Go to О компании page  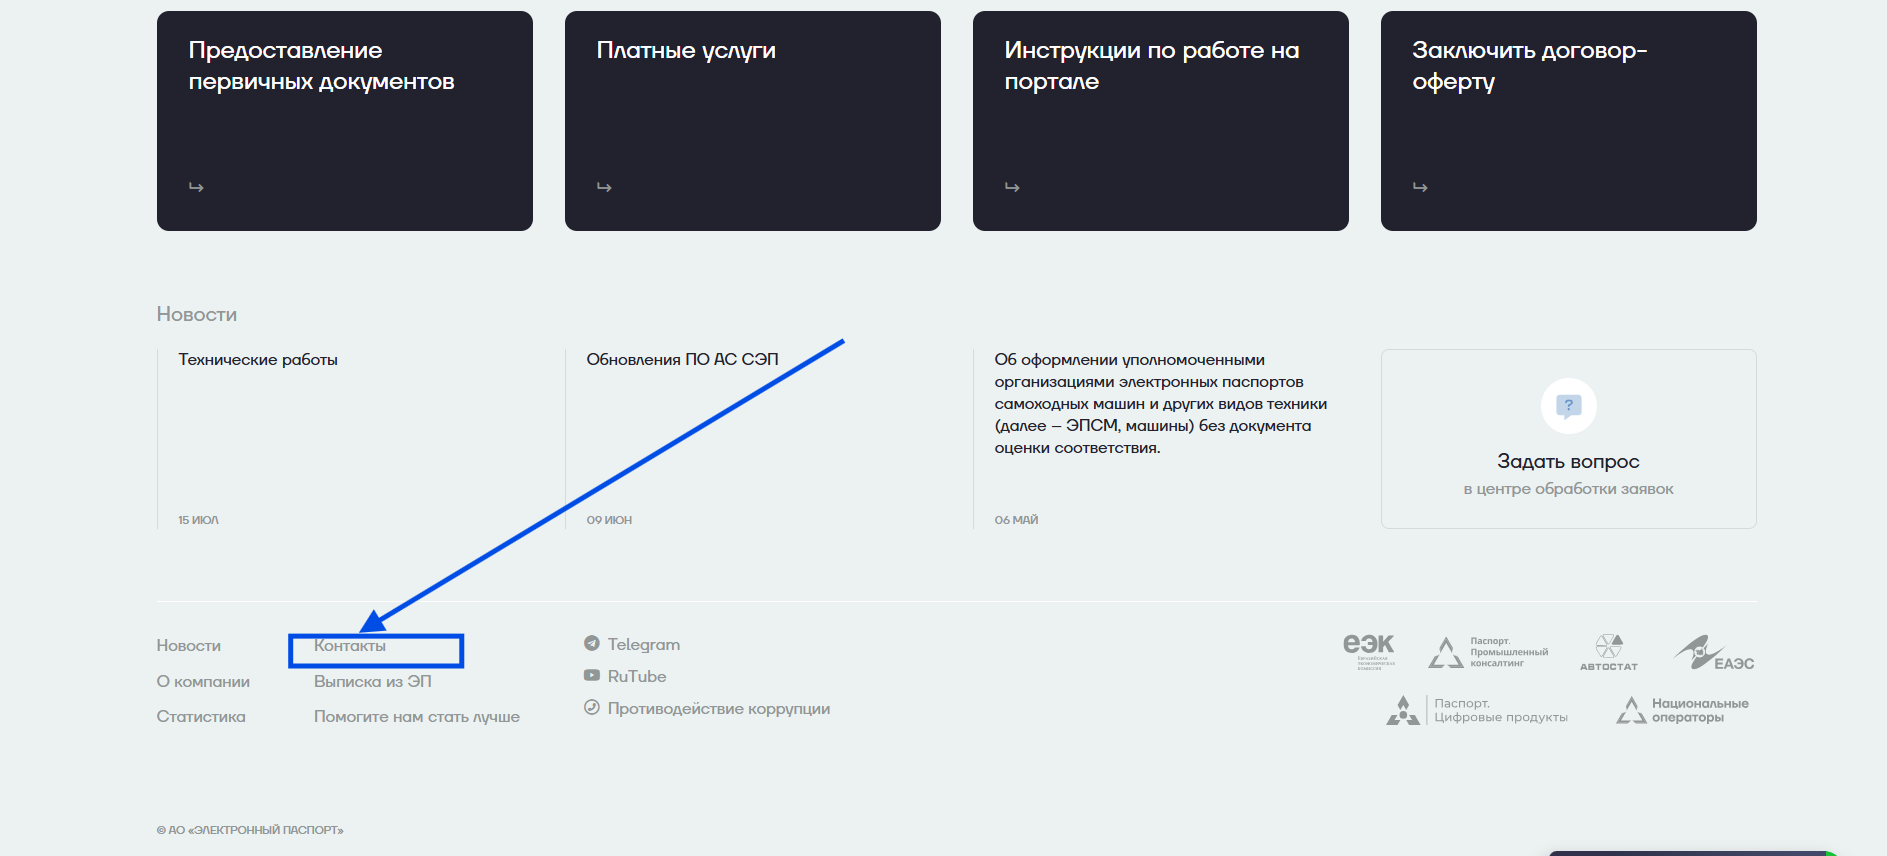203,682
